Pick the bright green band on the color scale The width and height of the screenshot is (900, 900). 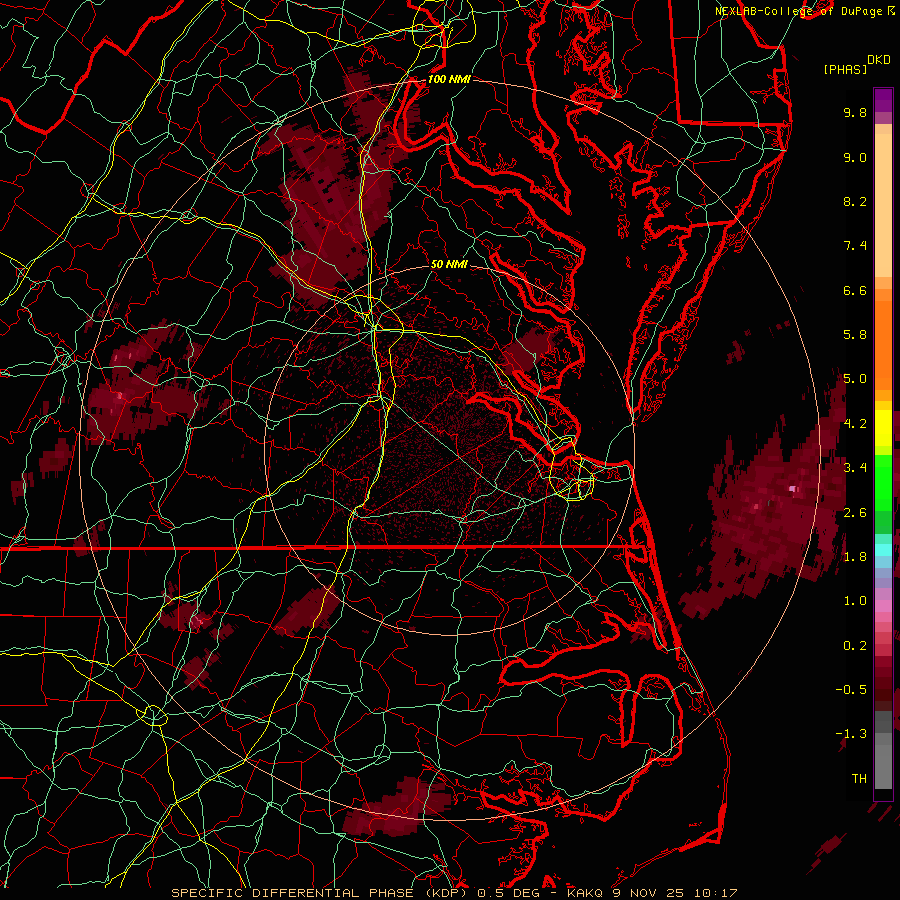883,482
